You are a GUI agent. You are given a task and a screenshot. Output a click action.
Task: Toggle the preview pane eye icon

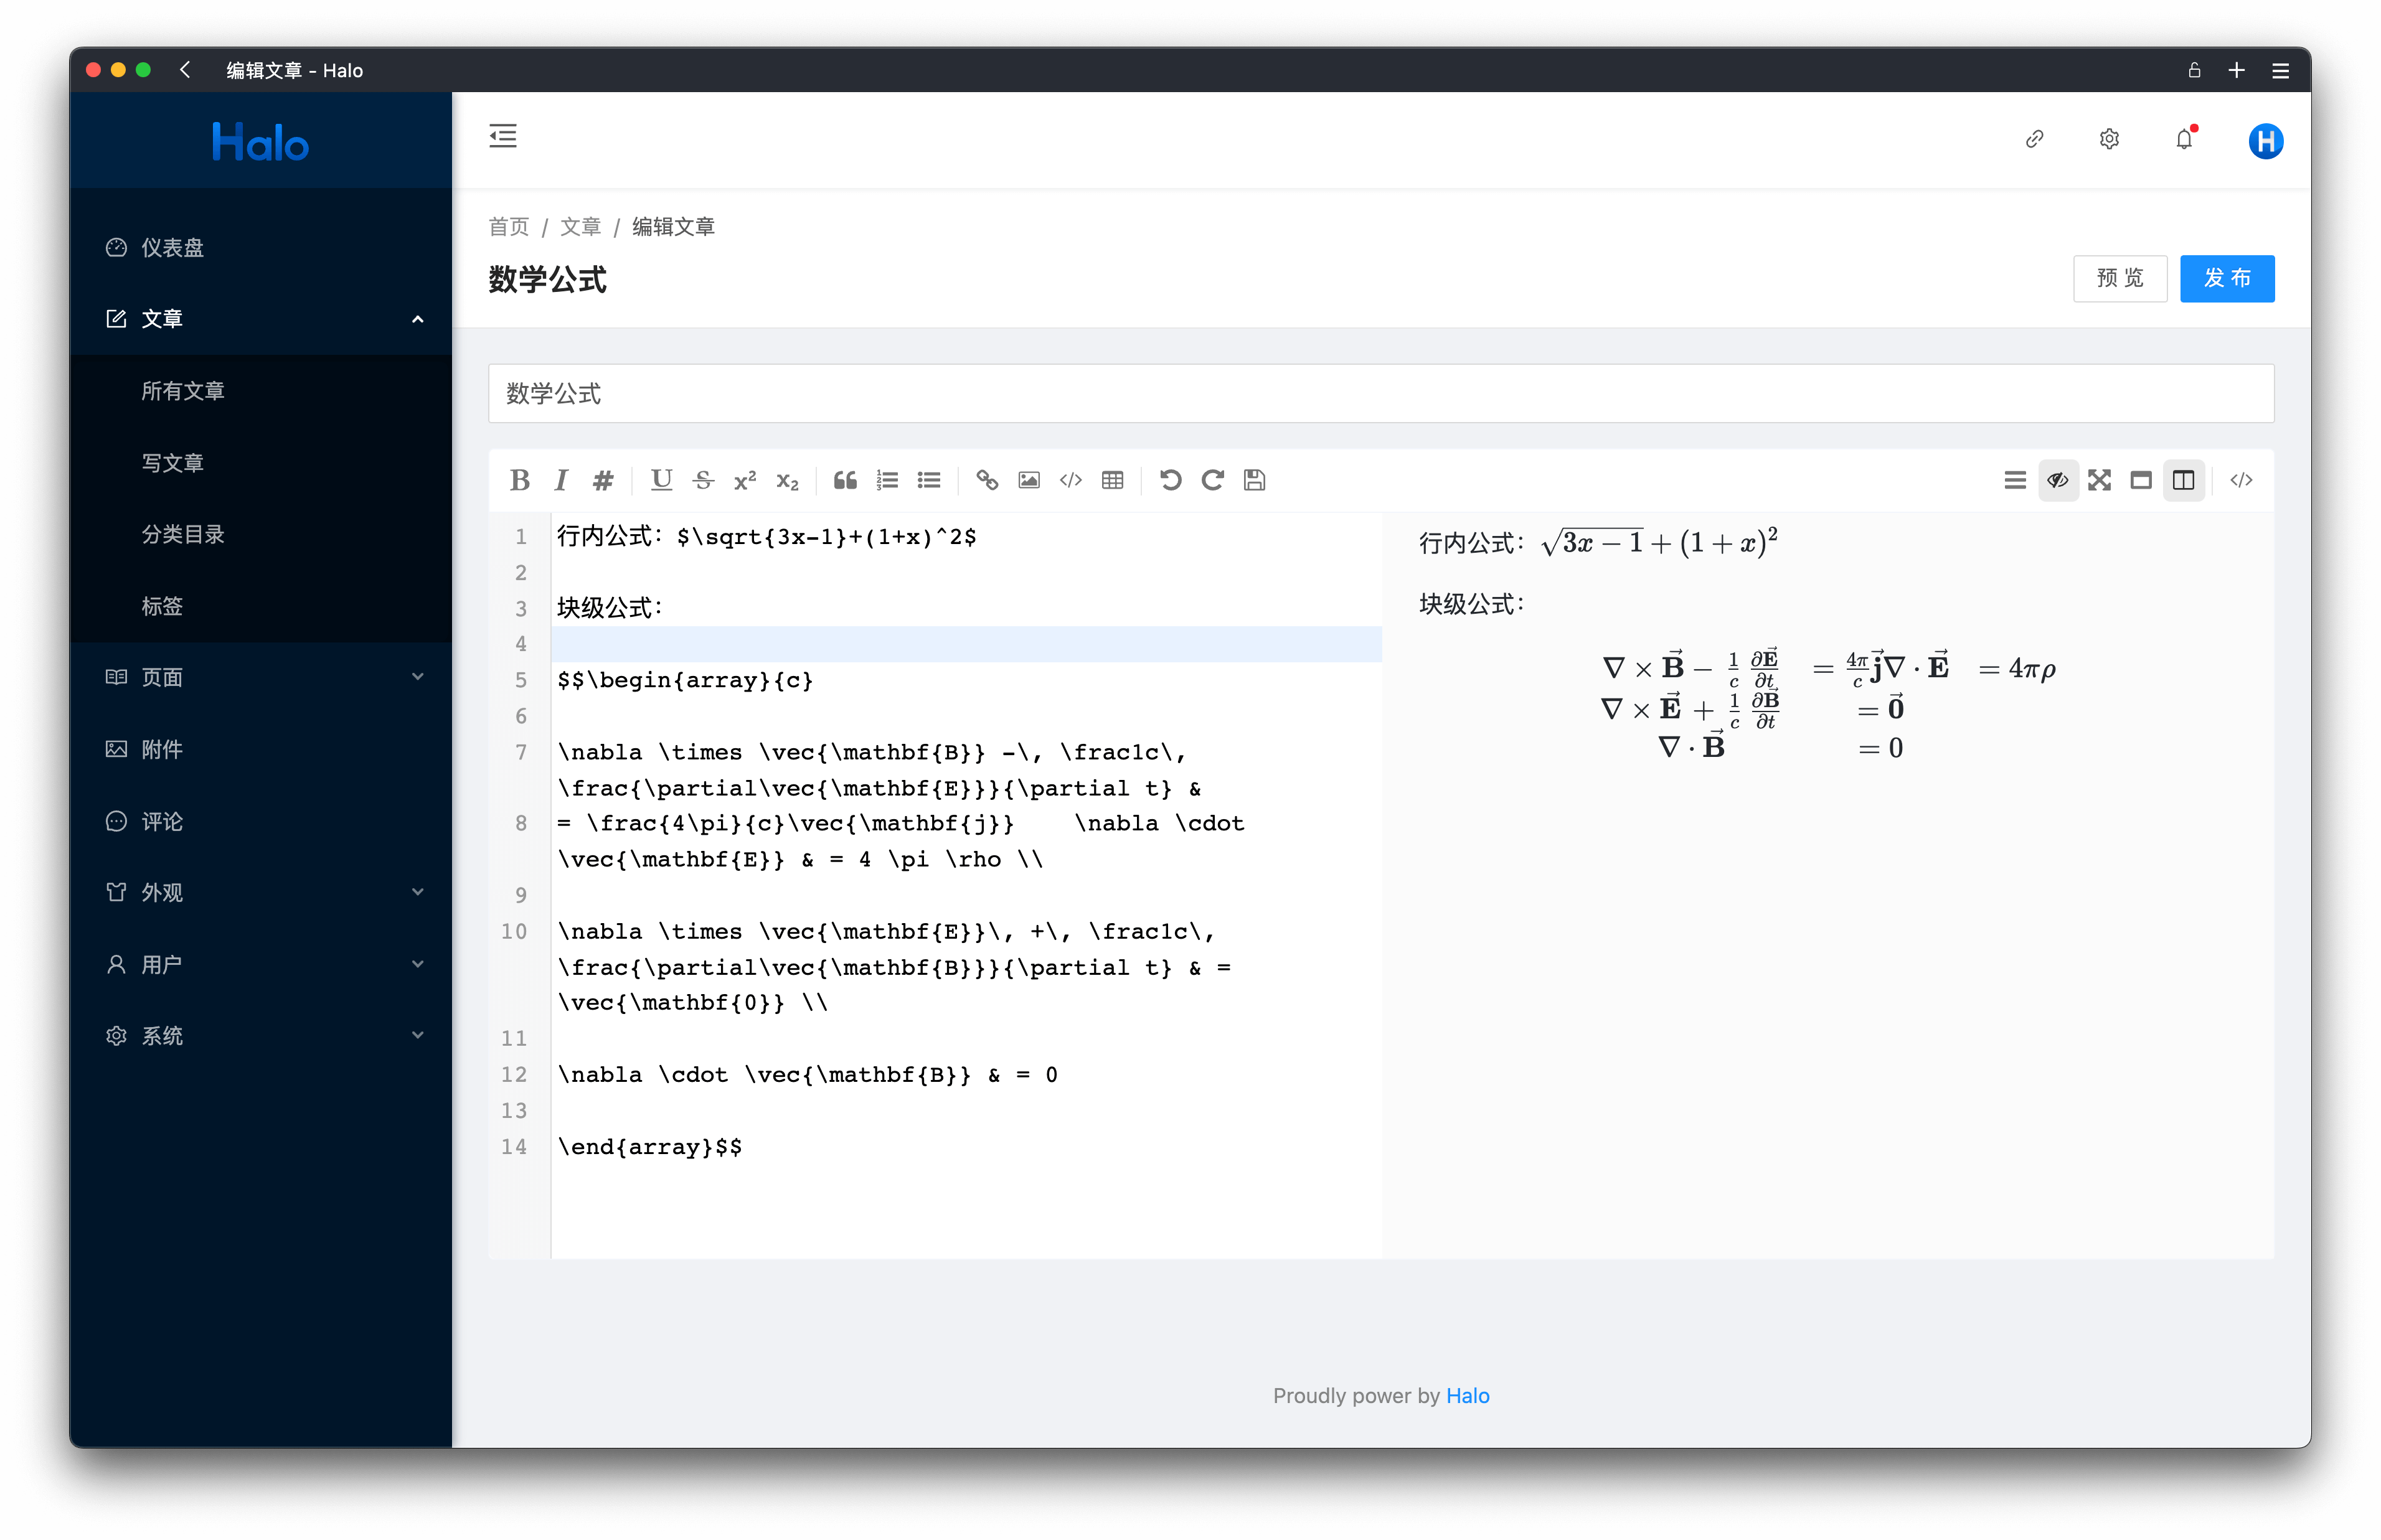2058,480
